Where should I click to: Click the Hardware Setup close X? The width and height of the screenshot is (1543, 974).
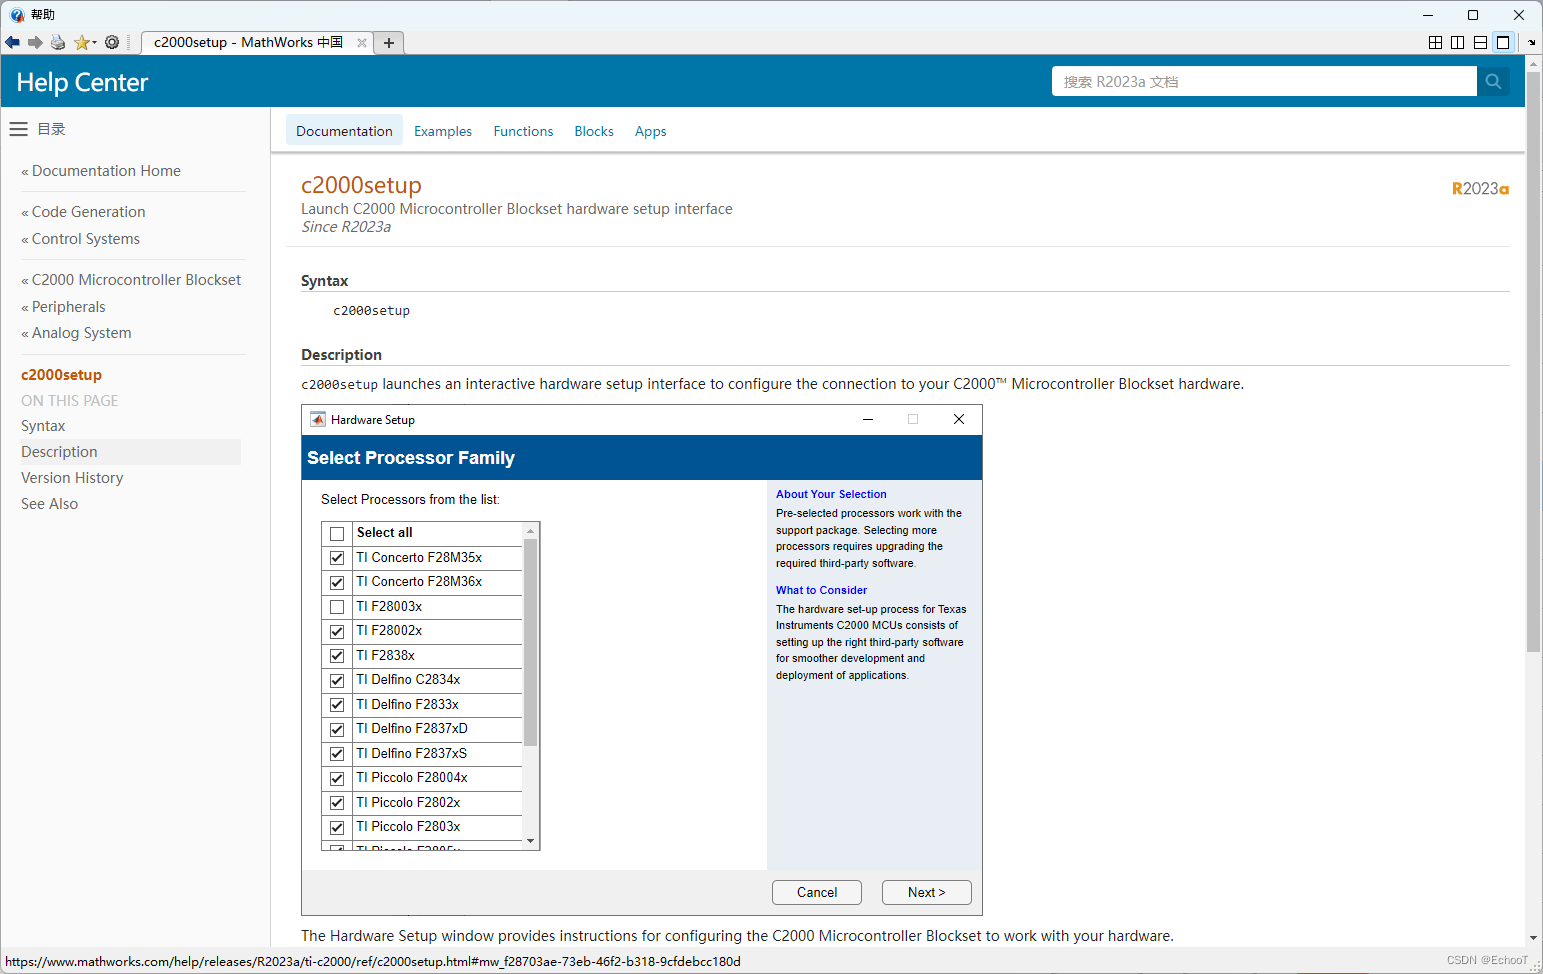[959, 419]
